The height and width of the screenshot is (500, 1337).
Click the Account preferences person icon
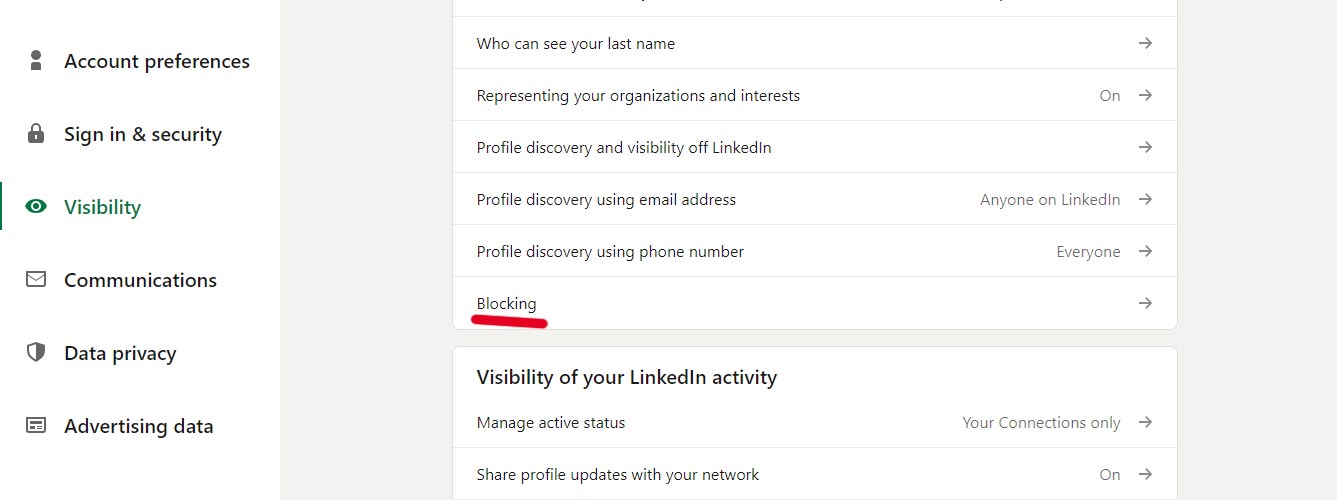[36, 60]
